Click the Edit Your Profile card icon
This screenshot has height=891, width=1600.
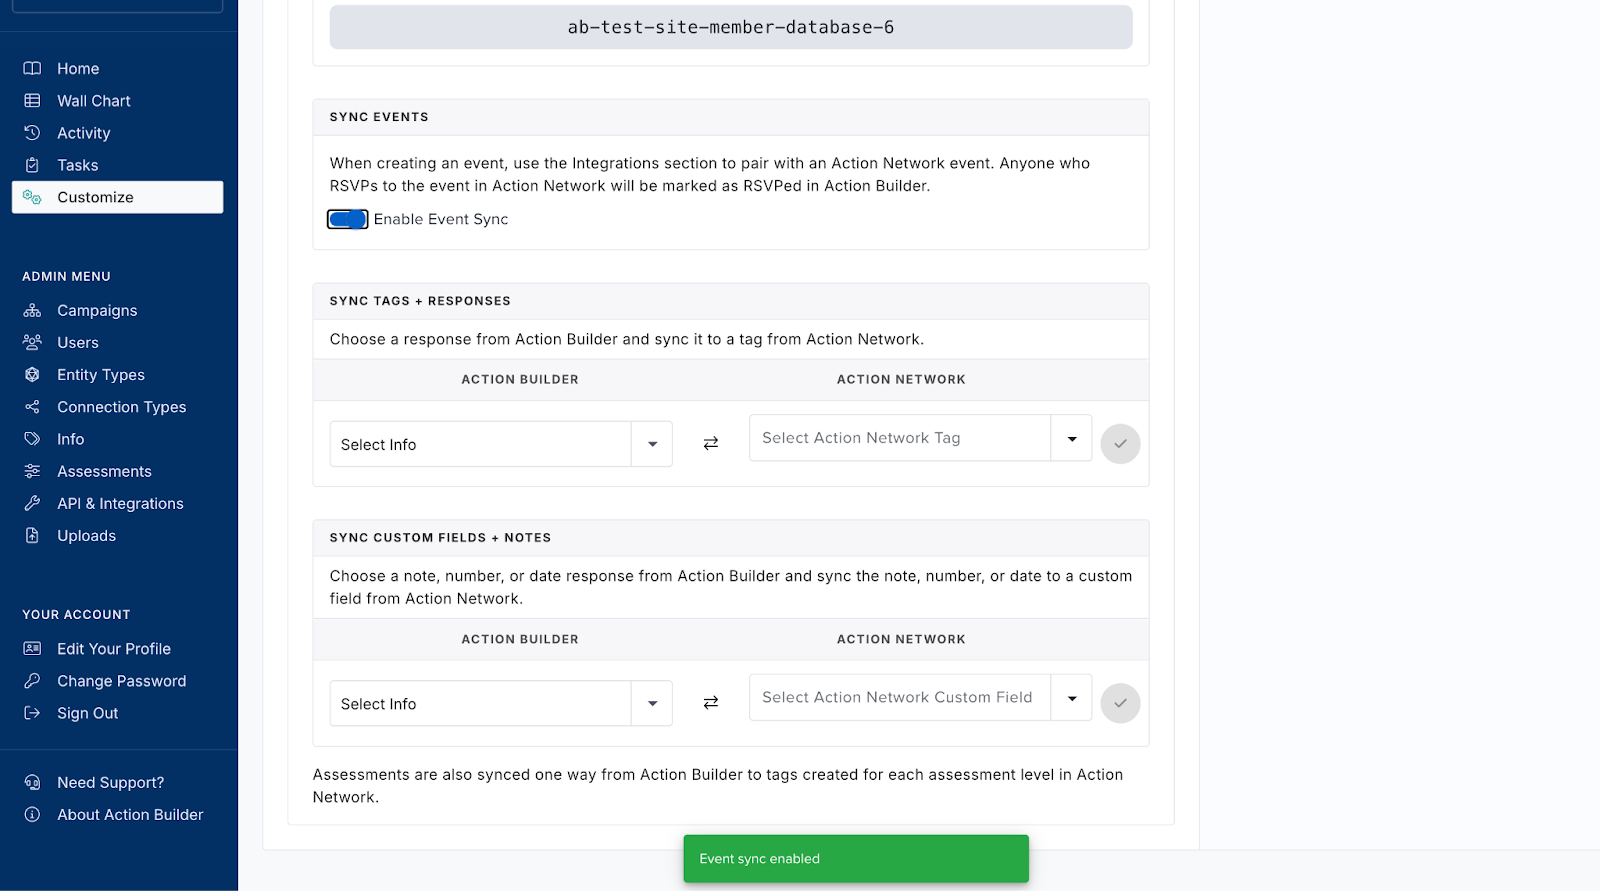tap(32, 648)
